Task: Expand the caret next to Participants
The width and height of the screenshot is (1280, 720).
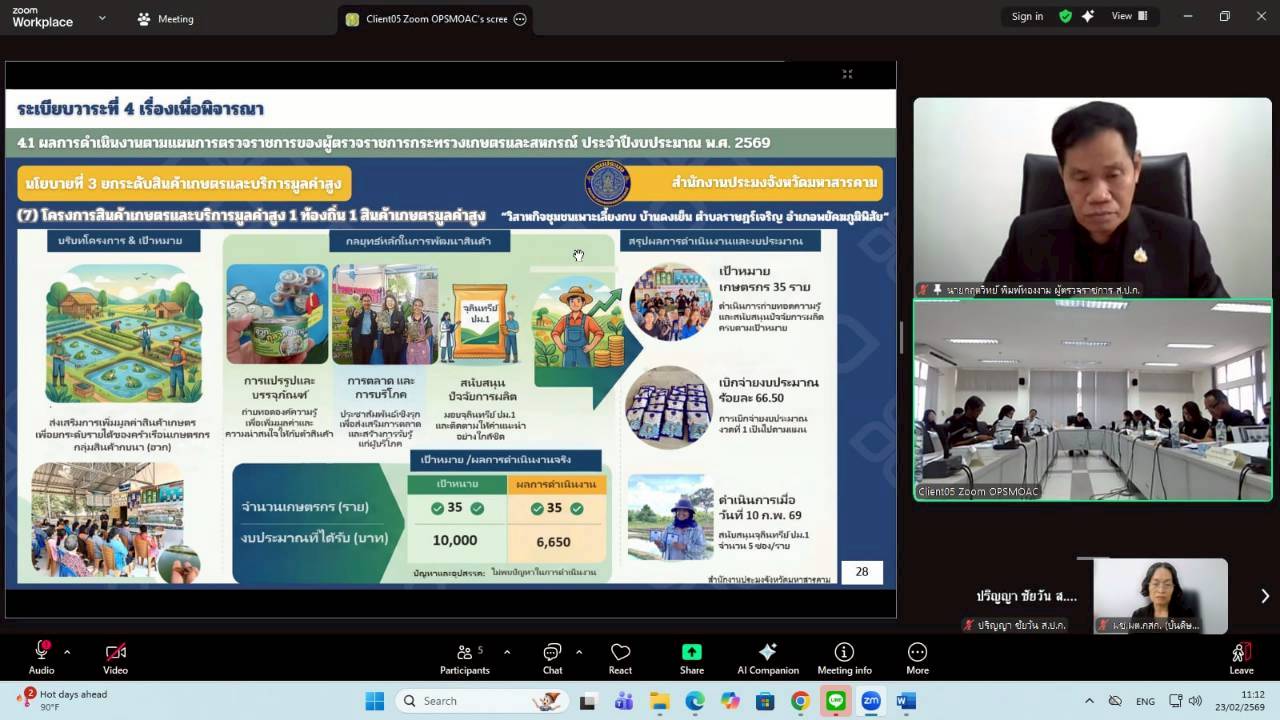Action: pos(507,652)
